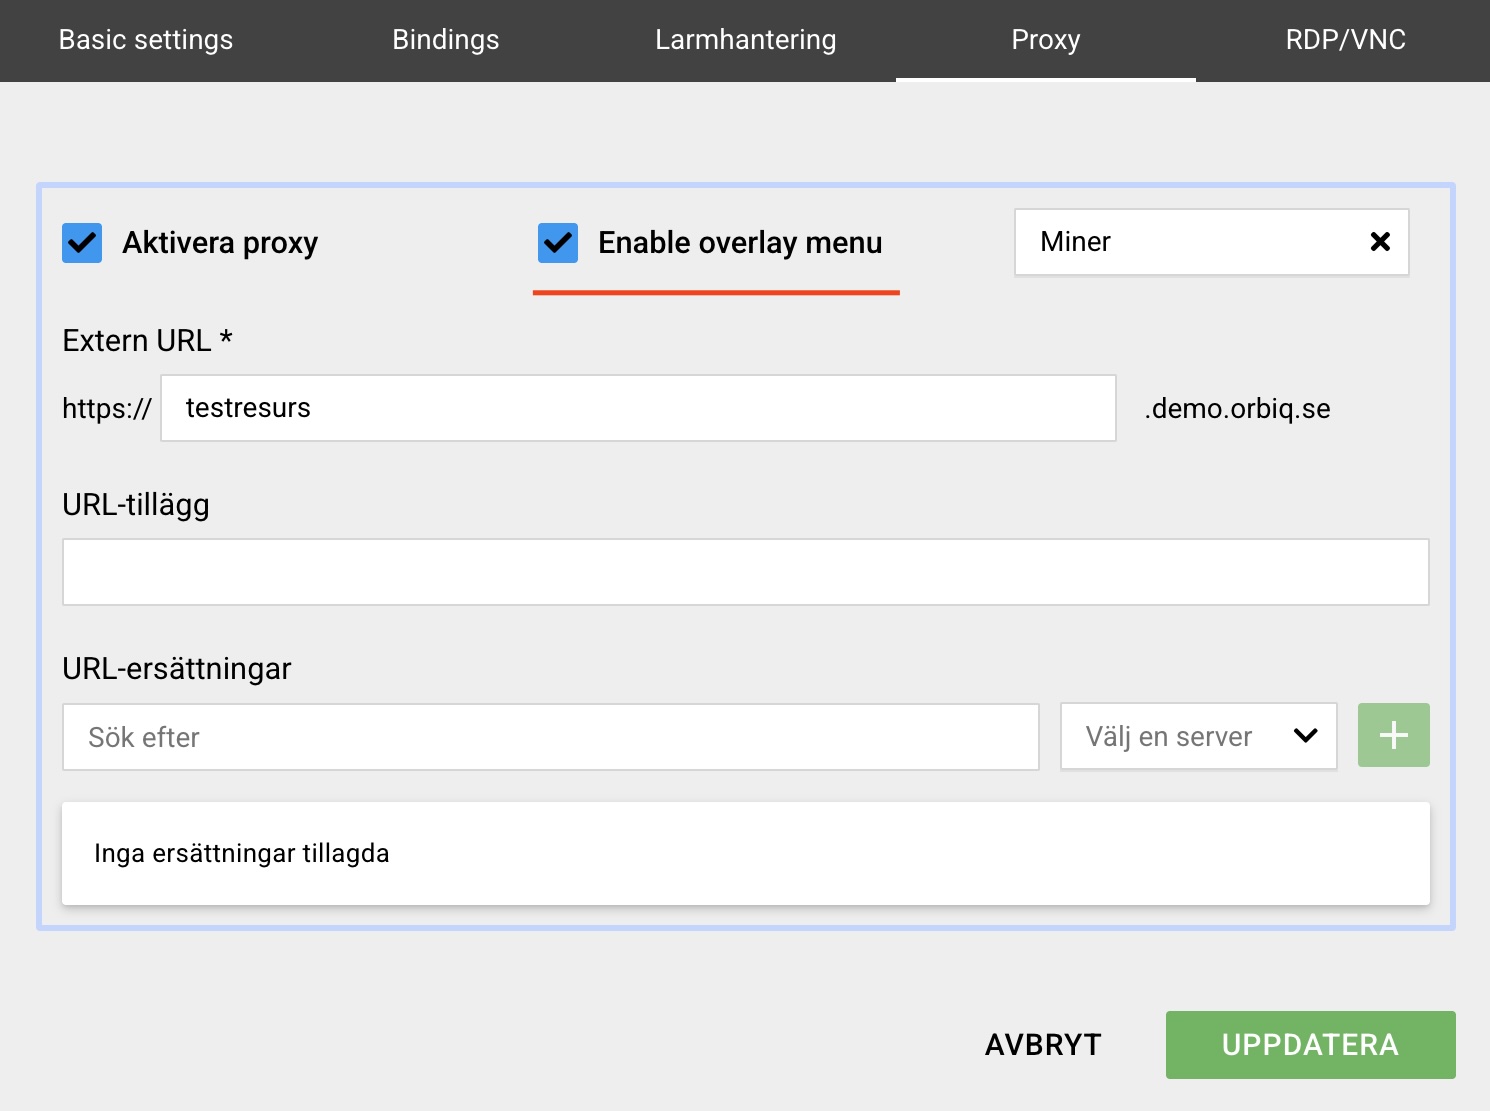
Task: Click the green plus add-replacement button
Action: click(1393, 736)
